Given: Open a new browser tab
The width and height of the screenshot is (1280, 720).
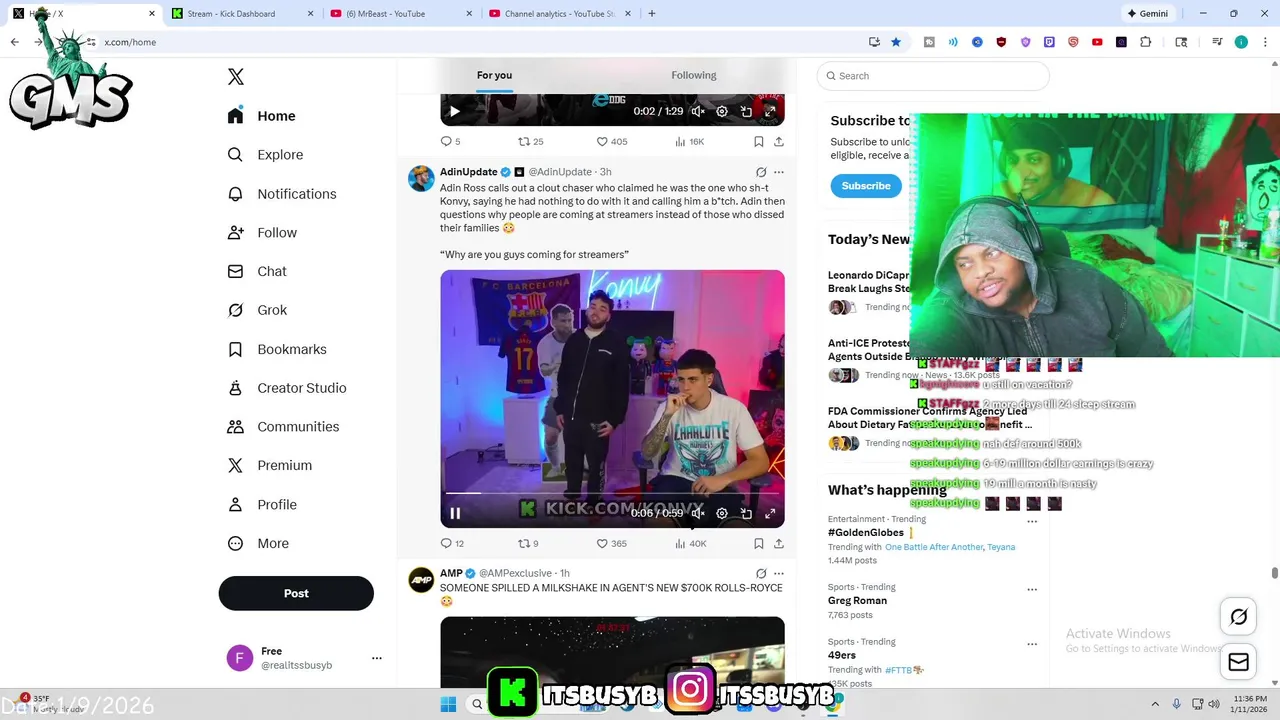Looking at the screenshot, I should (652, 14).
